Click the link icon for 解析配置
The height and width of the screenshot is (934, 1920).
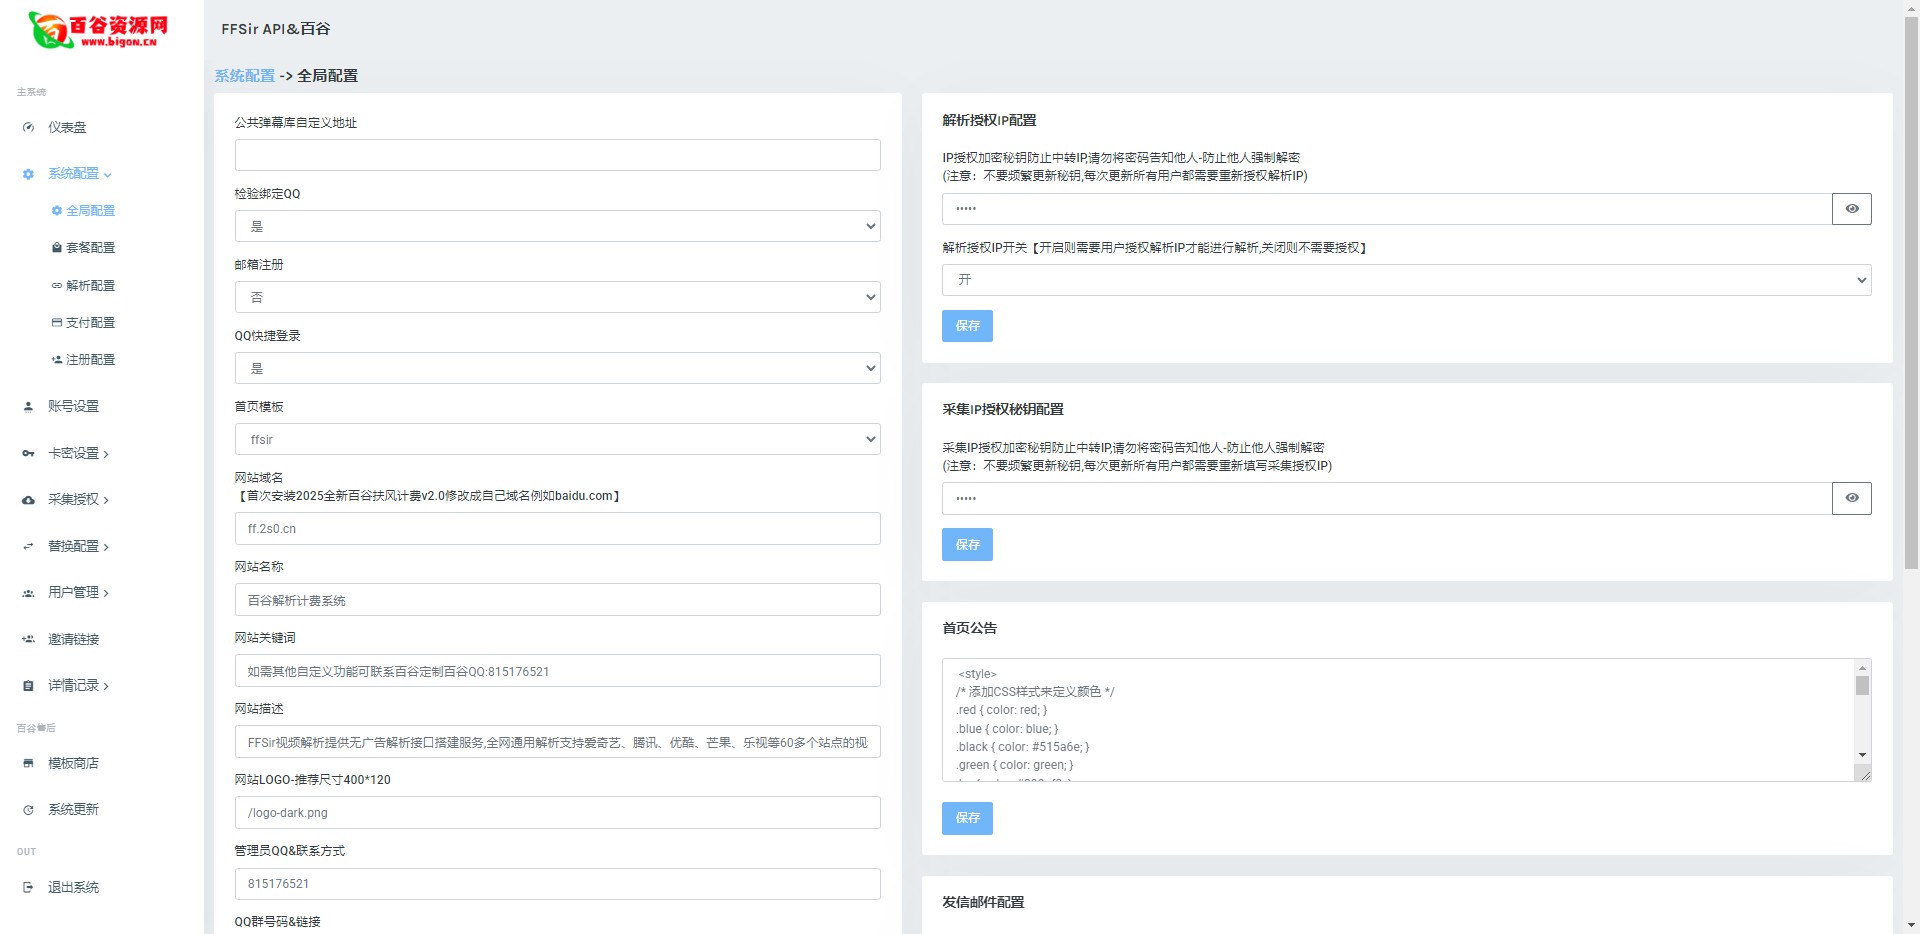[x=57, y=286]
